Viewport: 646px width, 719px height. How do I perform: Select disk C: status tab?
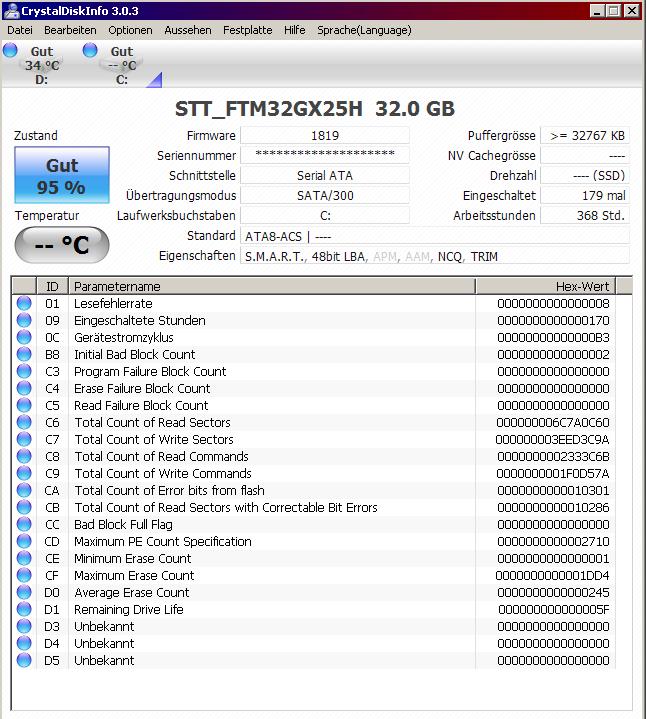[121, 65]
